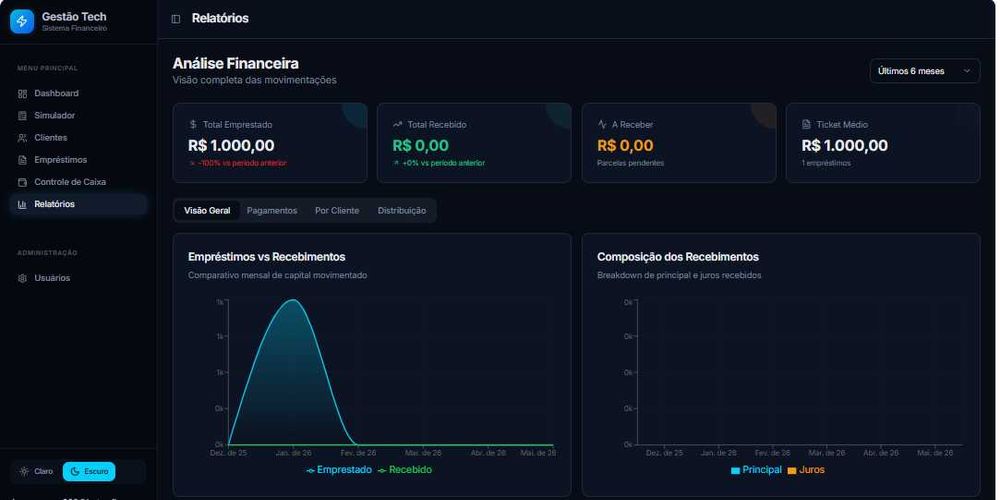The width and height of the screenshot is (1000, 500).
Task: Click the Relatórios bar chart icon
Action: pyautogui.click(x=22, y=205)
